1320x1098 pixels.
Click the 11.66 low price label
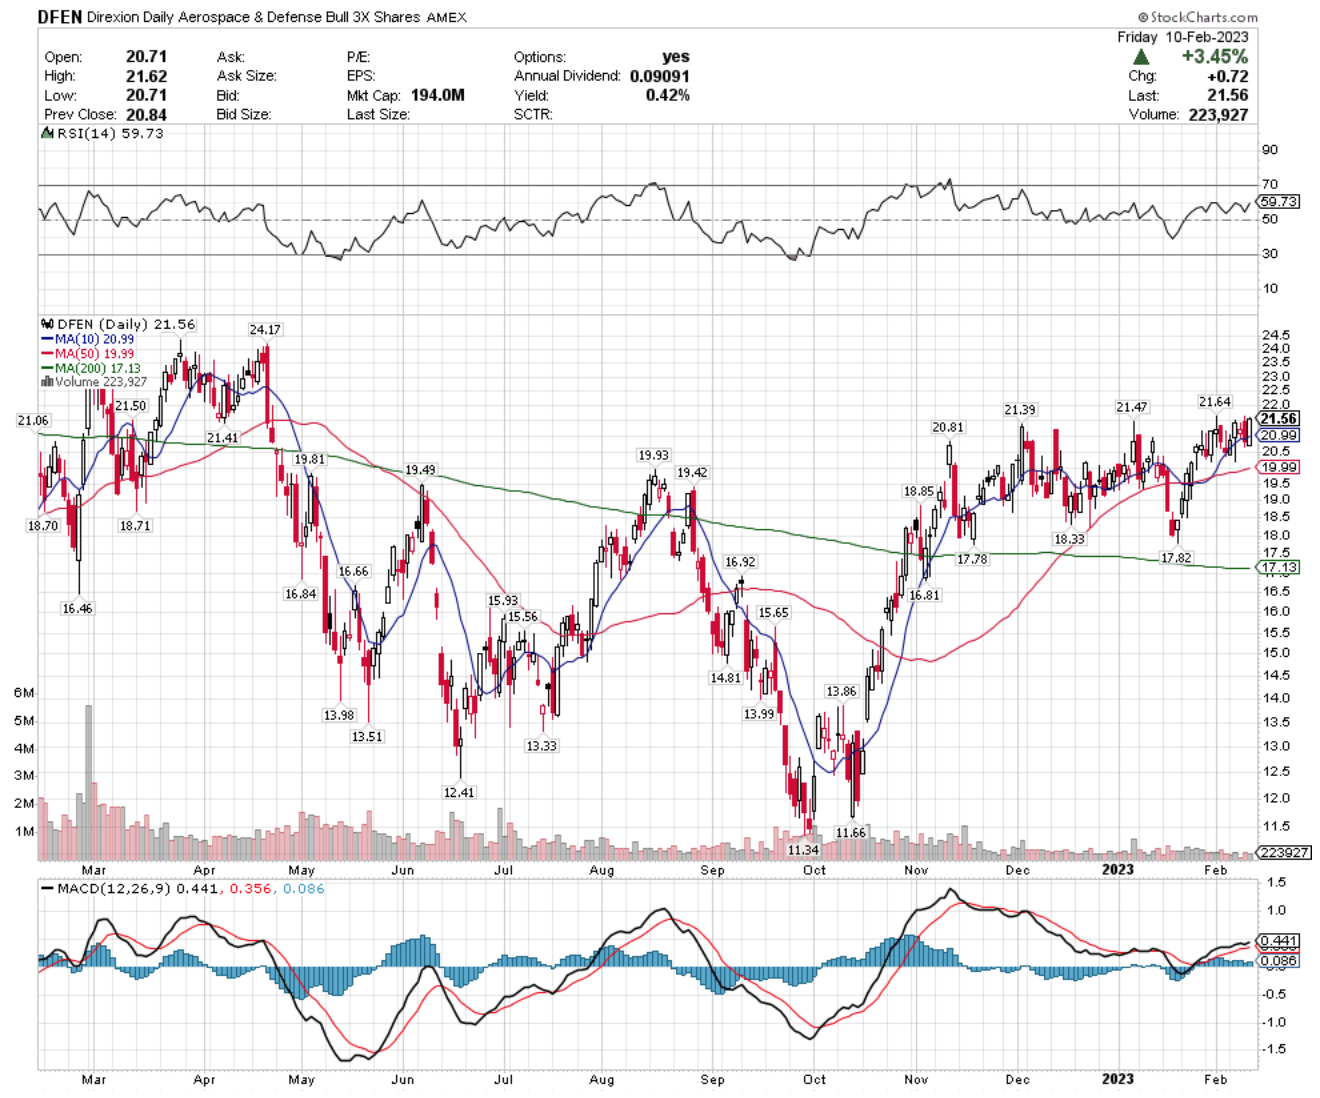[x=851, y=833]
